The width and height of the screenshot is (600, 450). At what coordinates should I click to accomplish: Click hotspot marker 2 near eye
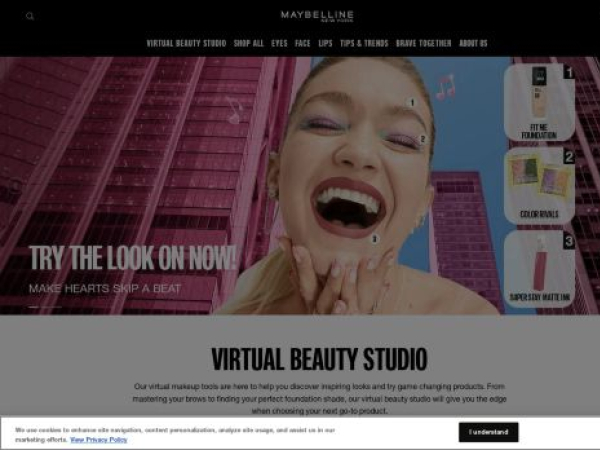(422, 139)
